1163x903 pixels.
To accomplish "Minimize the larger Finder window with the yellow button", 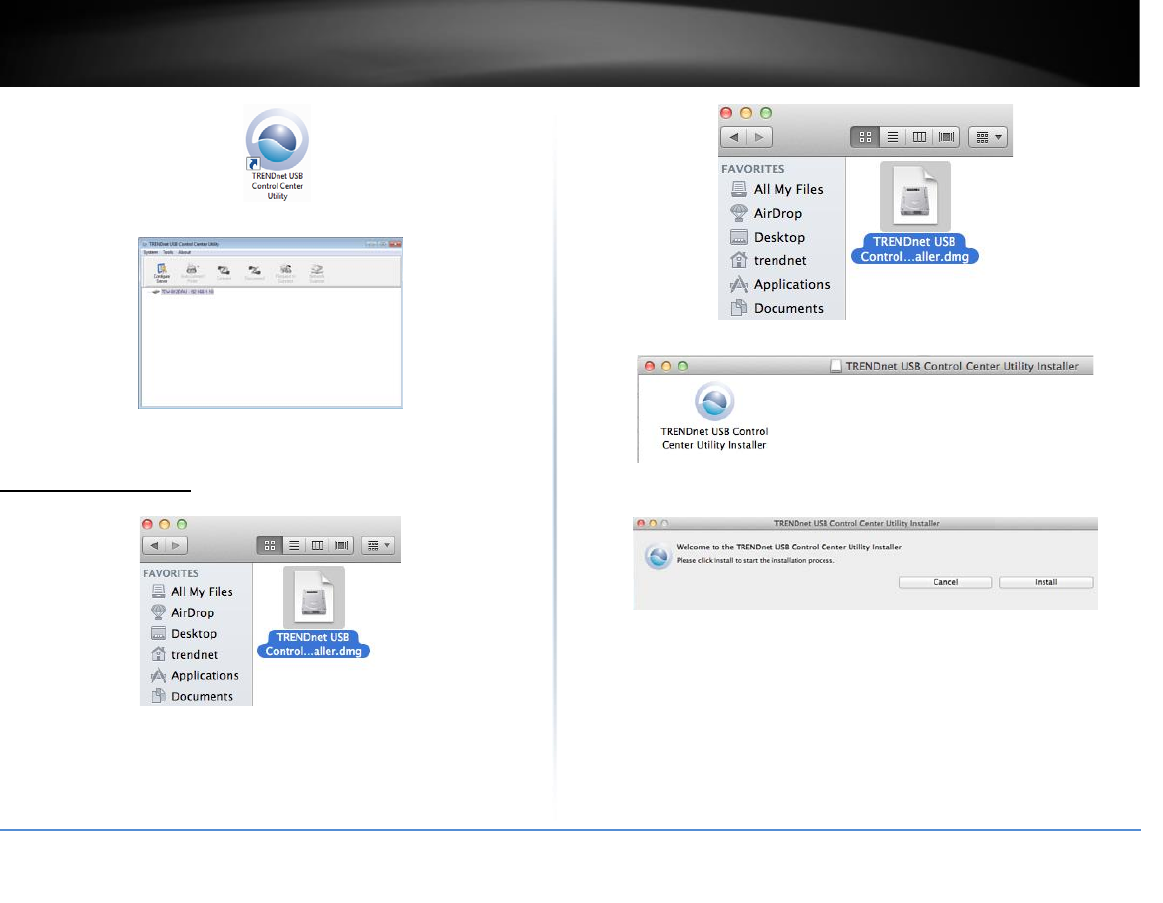I will tap(746, 113).
